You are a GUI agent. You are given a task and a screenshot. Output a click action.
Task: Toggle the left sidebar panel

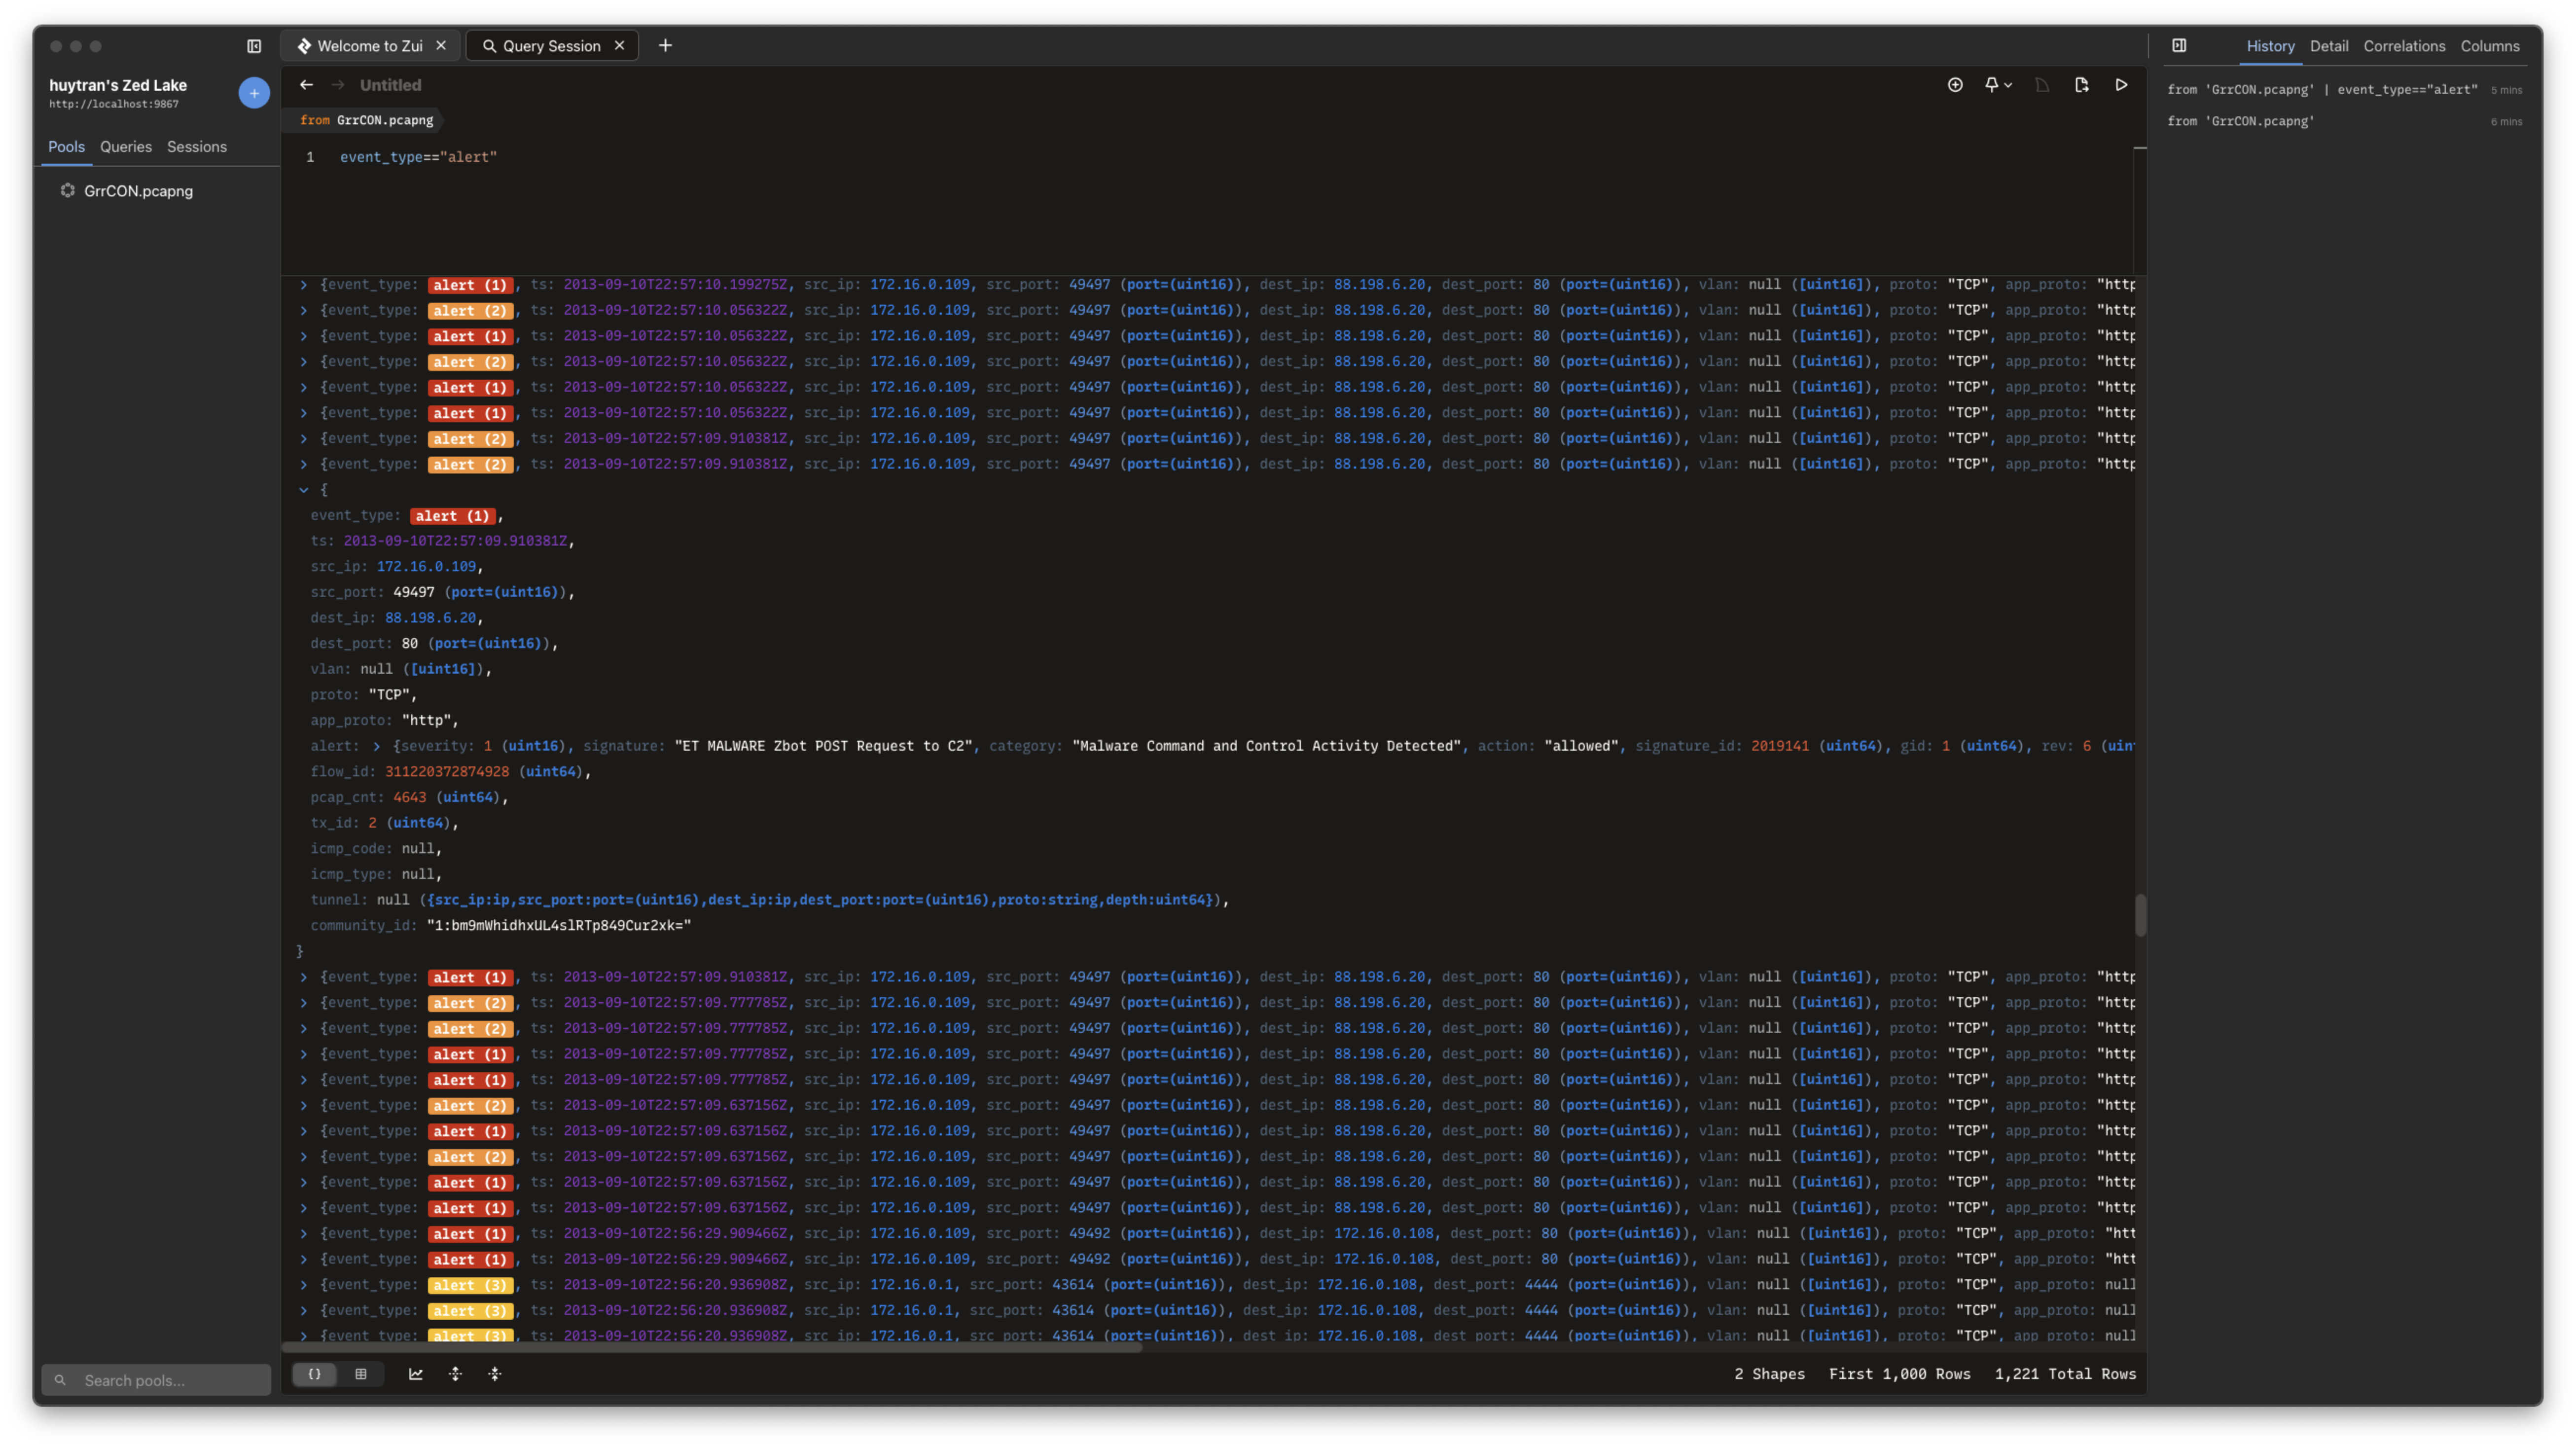[254, 46]
